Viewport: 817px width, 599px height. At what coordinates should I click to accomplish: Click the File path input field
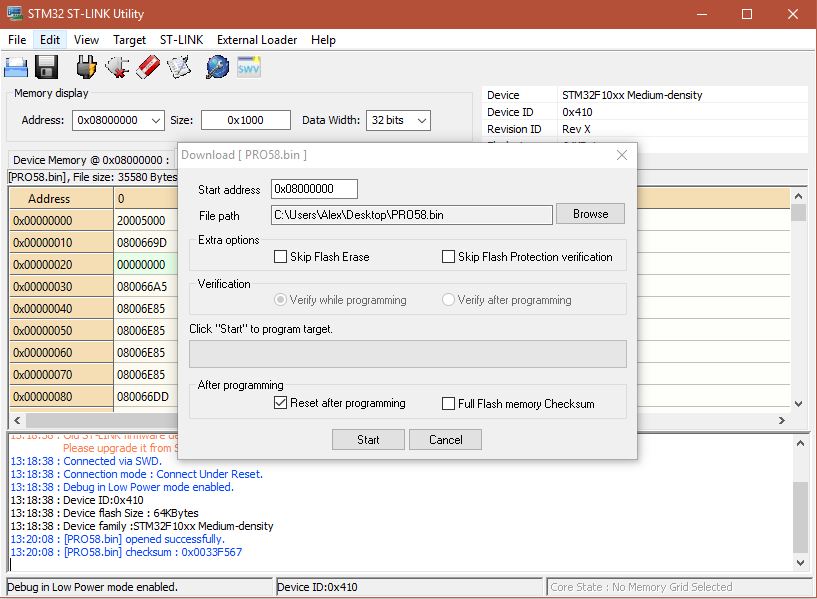click(412, 215)
